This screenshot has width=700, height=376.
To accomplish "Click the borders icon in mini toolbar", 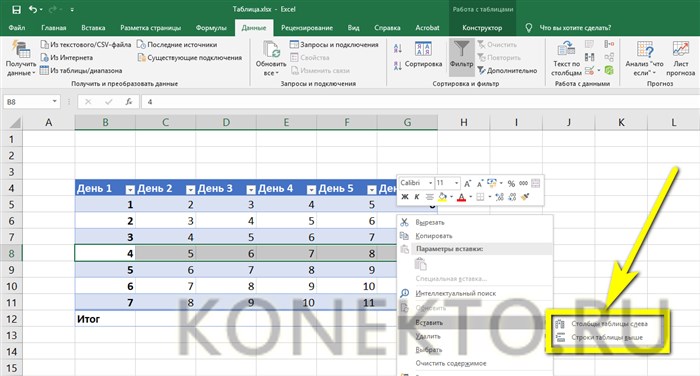I will [480, 197].
